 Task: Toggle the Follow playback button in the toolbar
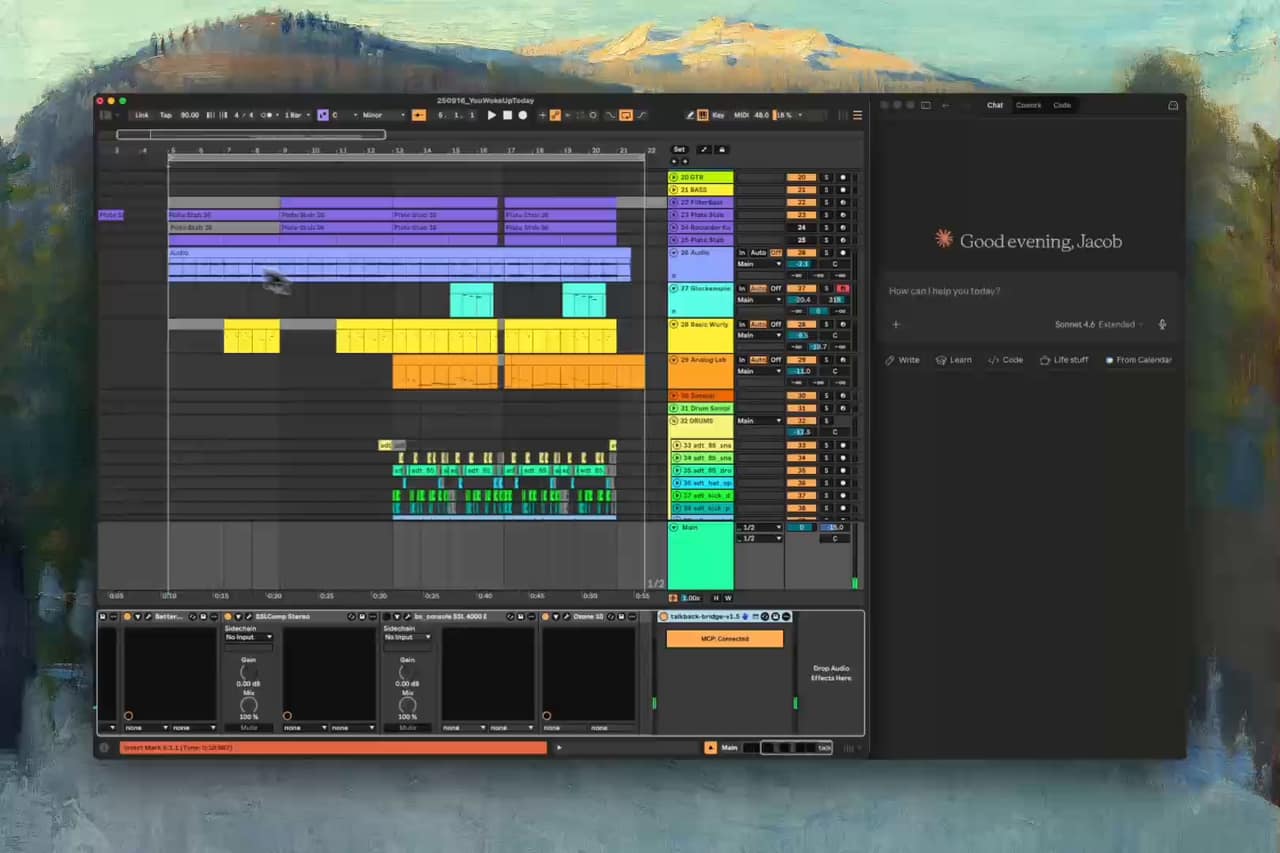point(626,115)
